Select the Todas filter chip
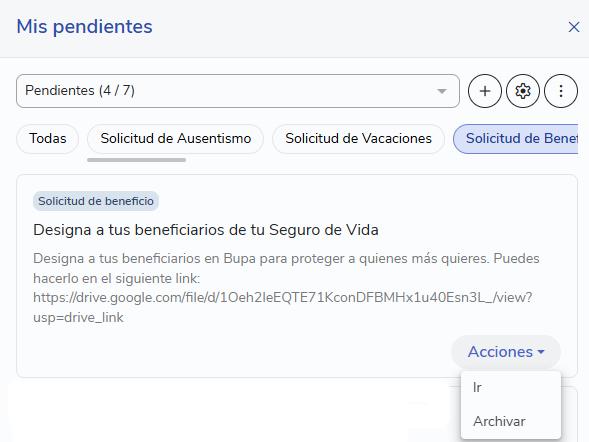This screenshot has width=589, height=442. click(x=48, y=139)
